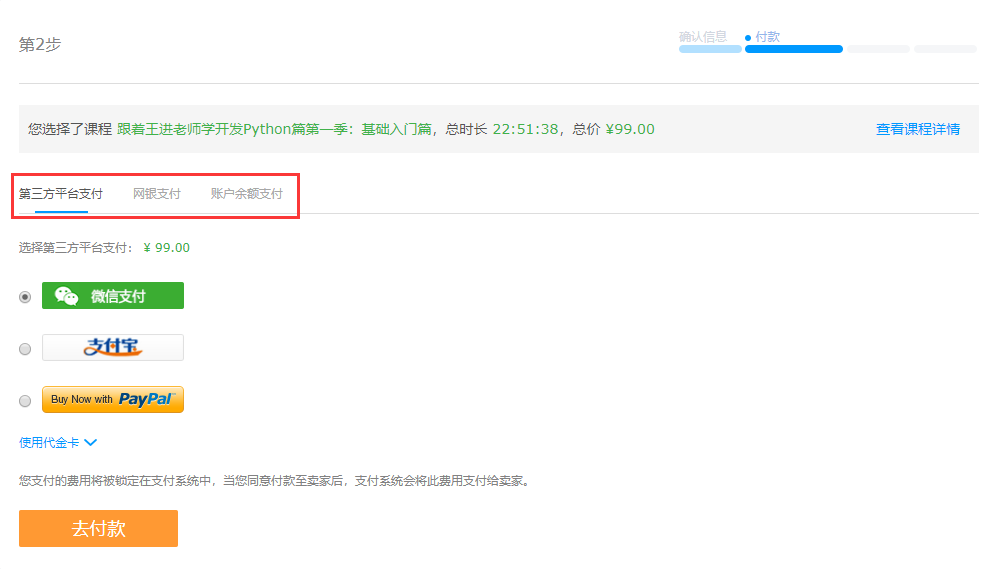Open the 查看课程详情 link
Image resolution: width=994 pixels, height=569 pixels.
[x=917, y=129]
